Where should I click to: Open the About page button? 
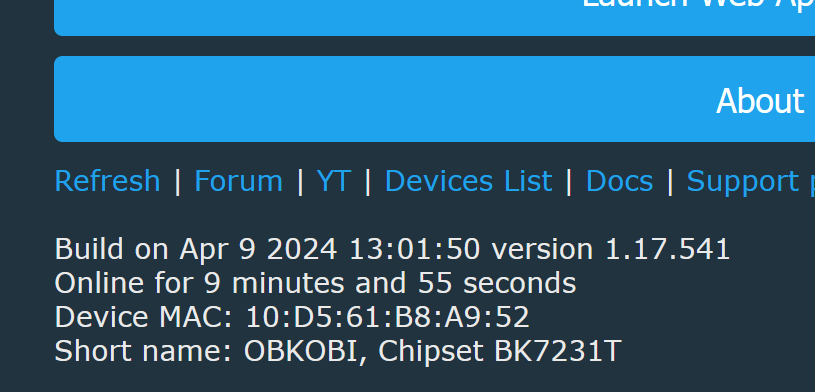(435, 99)
